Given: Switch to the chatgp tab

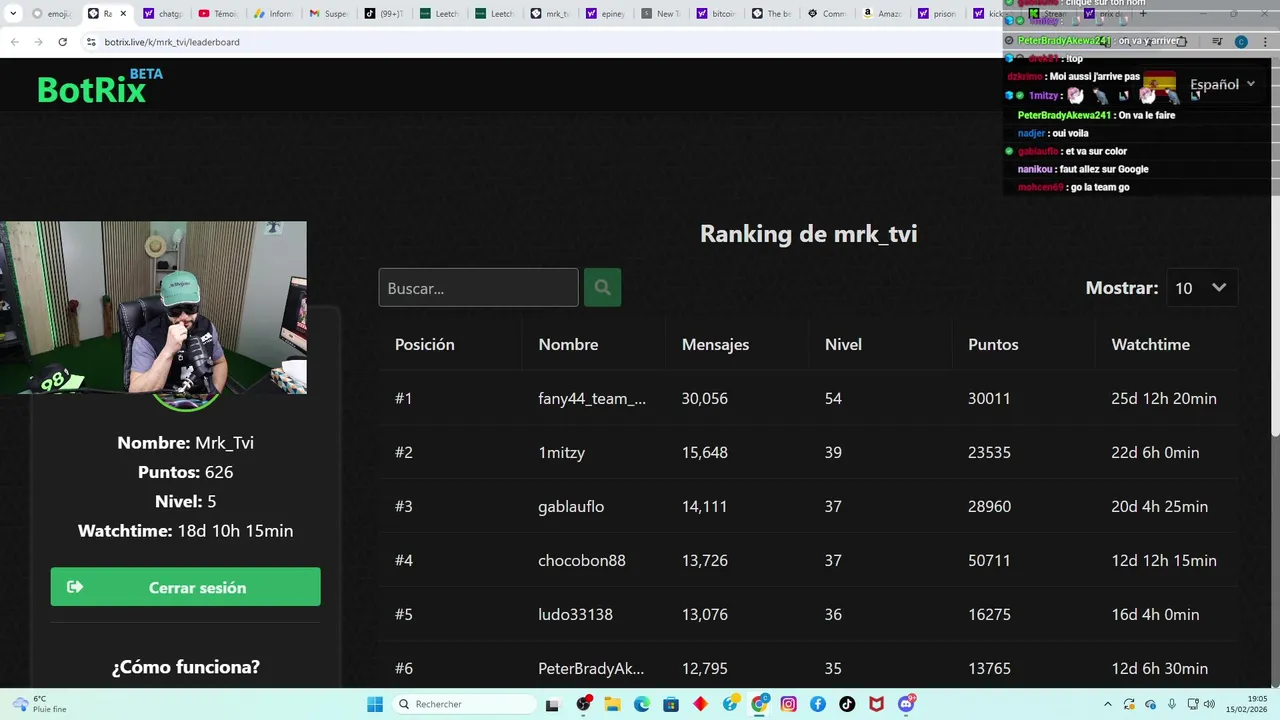Looking at the screenshot, I should click(162, 14).
